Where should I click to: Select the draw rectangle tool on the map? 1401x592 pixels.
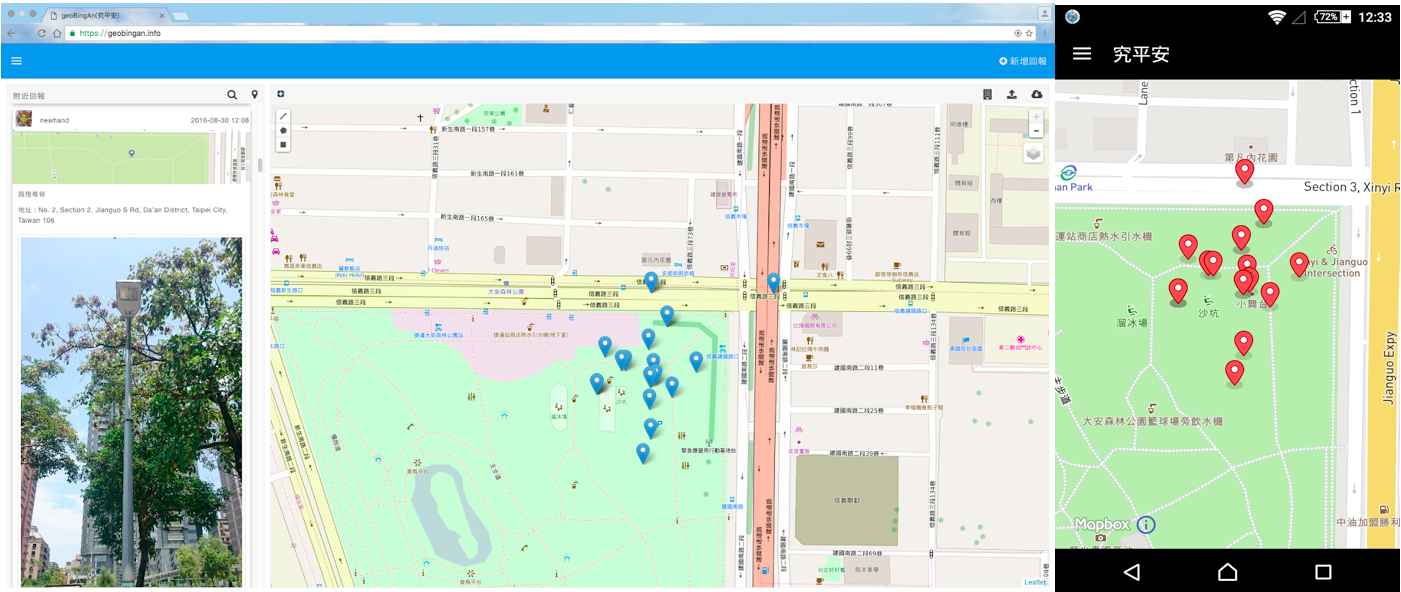coord(283,144)
